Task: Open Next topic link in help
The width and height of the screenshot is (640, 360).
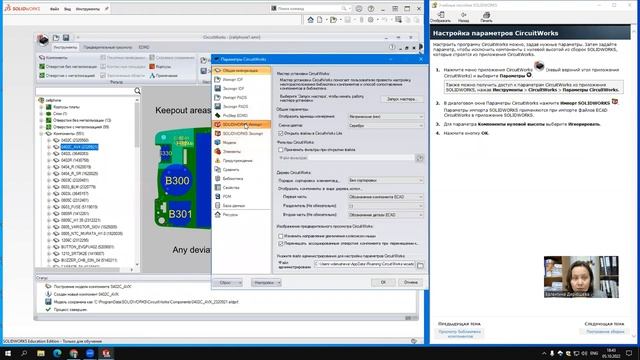Action: tap(605, 331)
